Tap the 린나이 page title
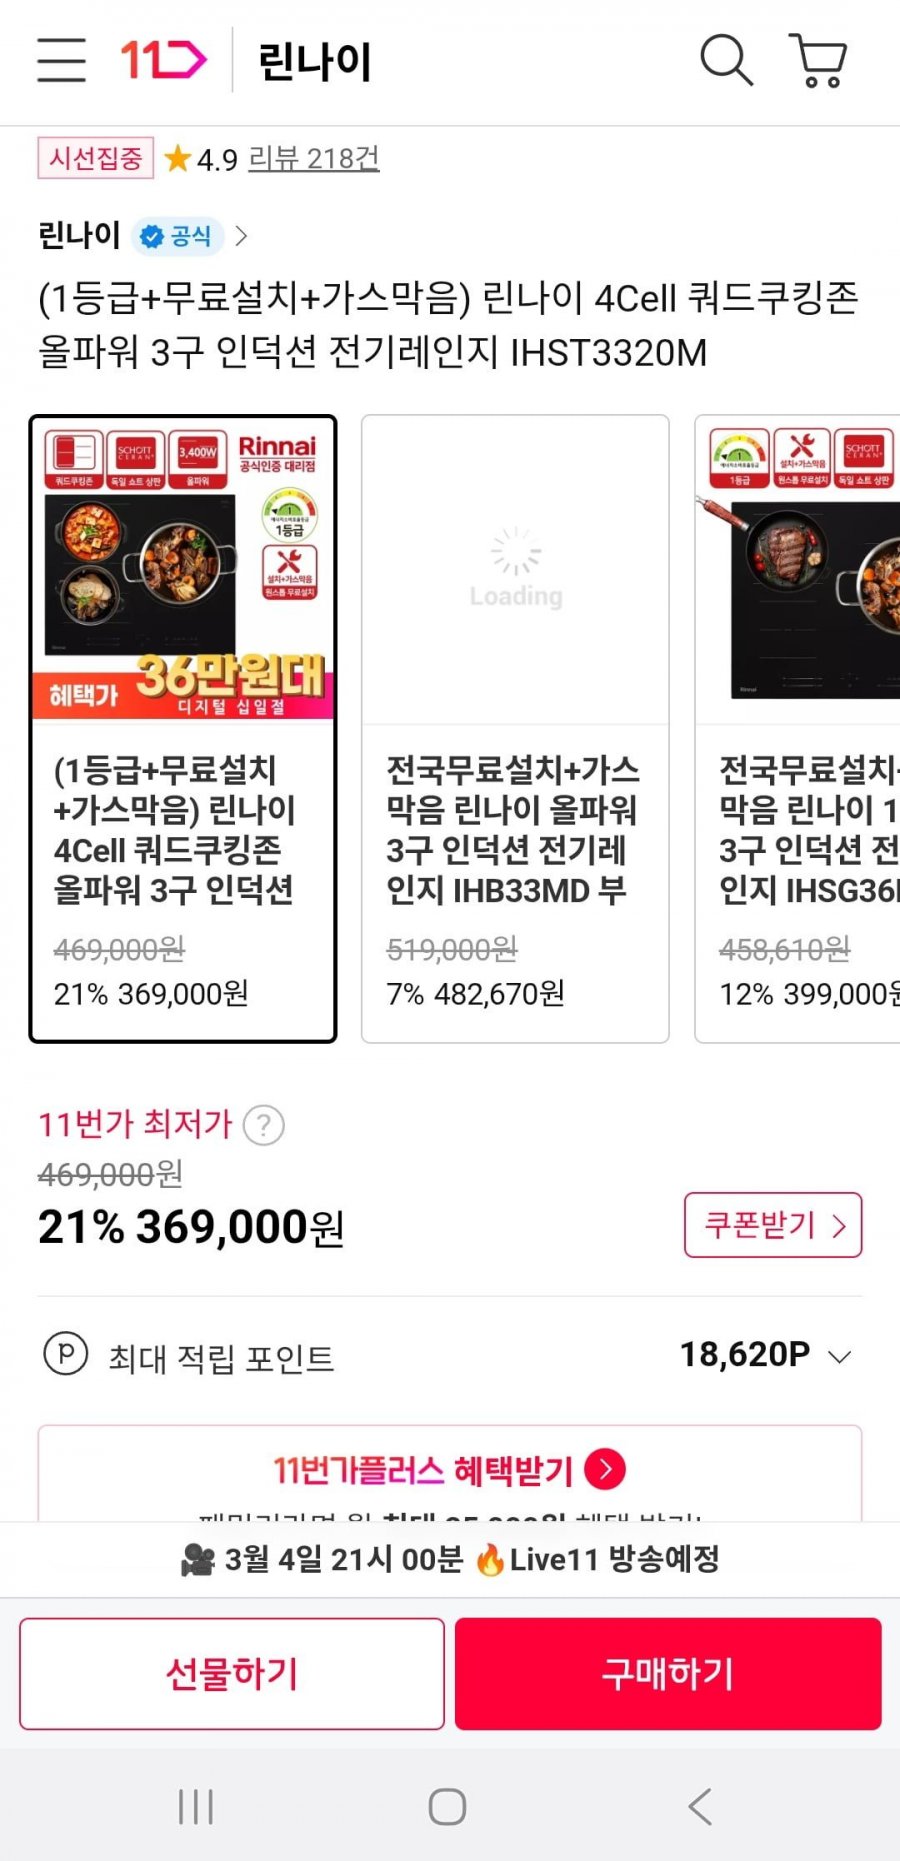The width and height of the screenshot is (900, 1861). tap(314, 62)
